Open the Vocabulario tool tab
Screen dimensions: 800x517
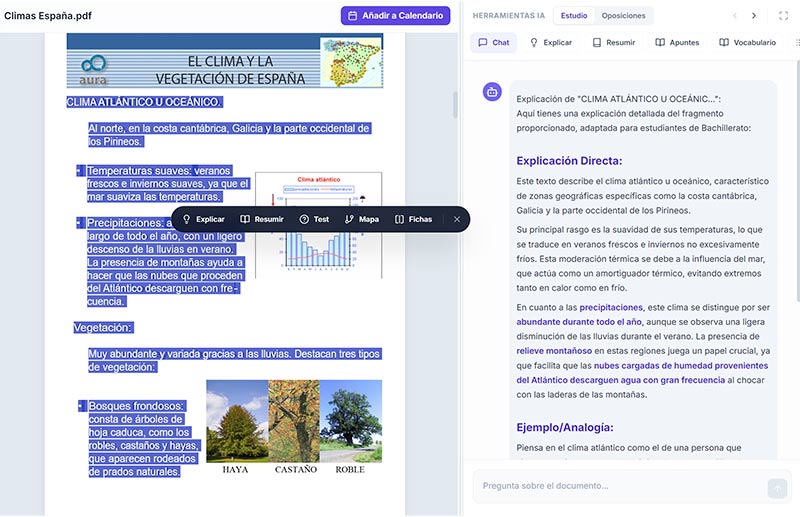(x=747, y=42)
